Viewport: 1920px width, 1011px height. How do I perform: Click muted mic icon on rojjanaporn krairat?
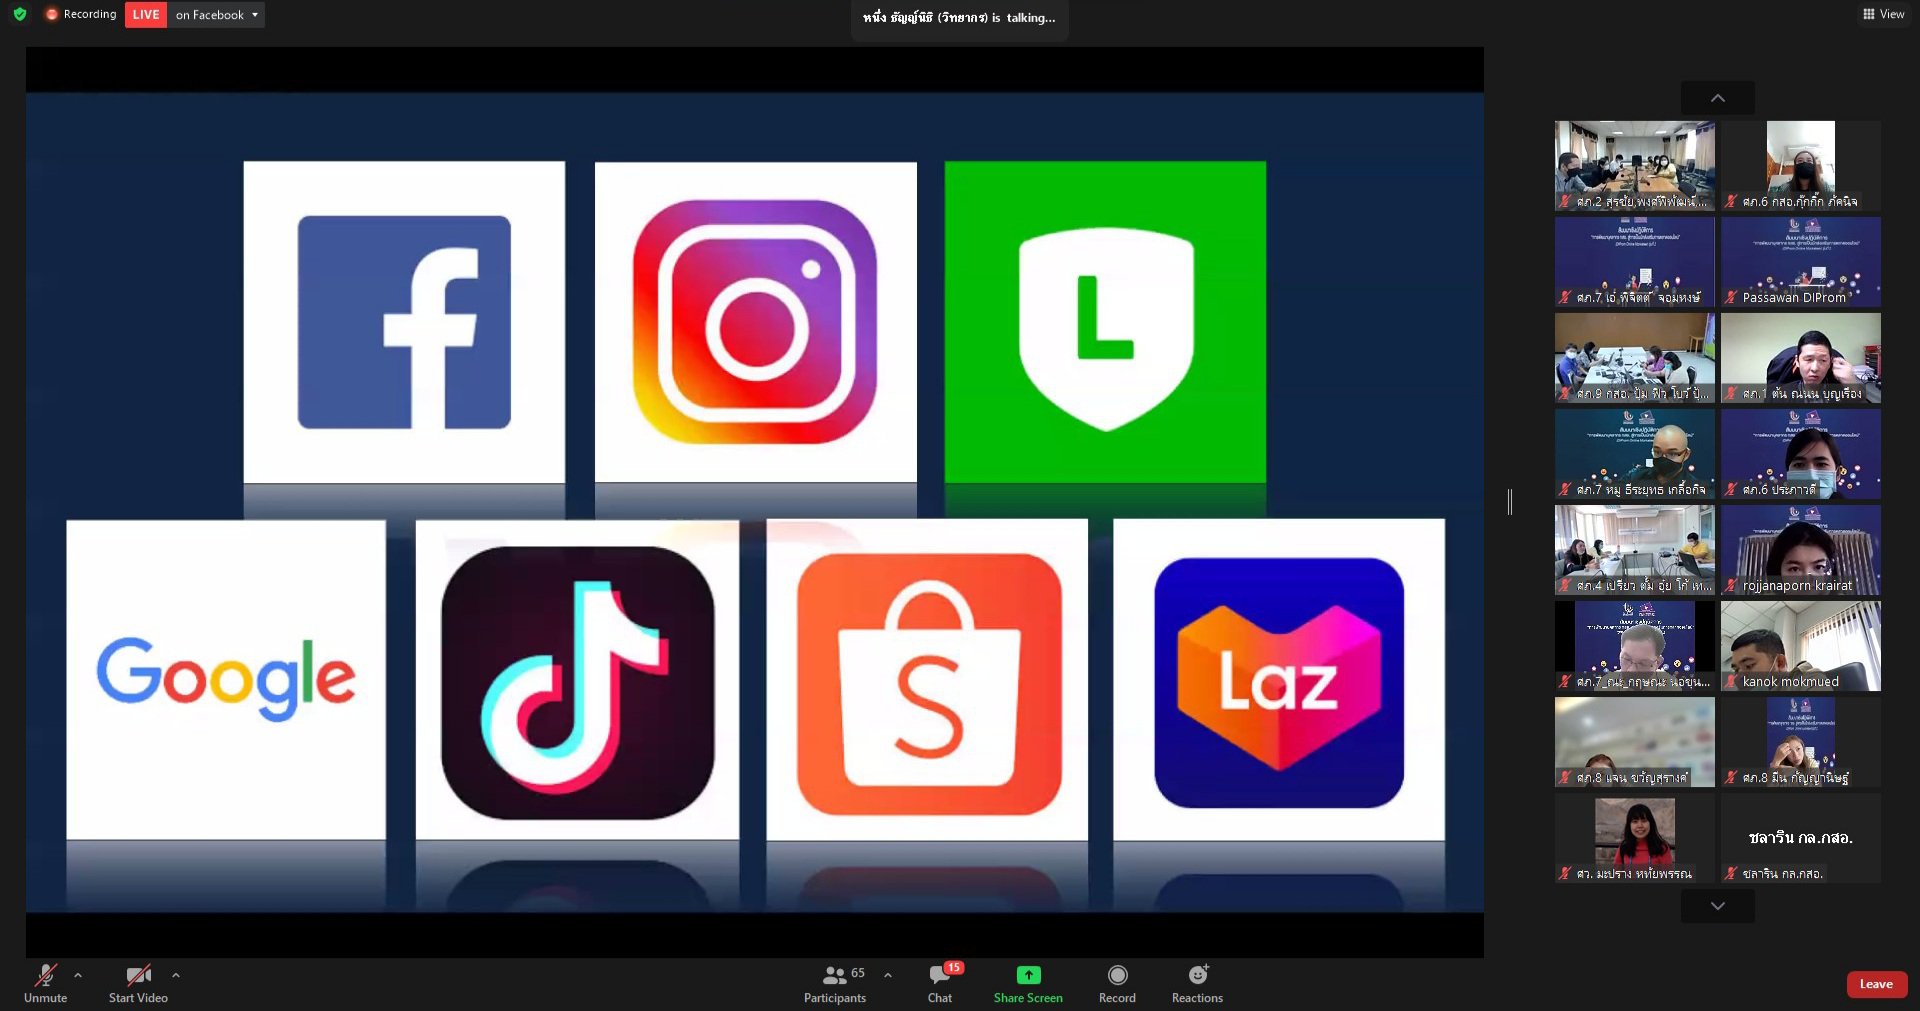tap(1731, 585)
